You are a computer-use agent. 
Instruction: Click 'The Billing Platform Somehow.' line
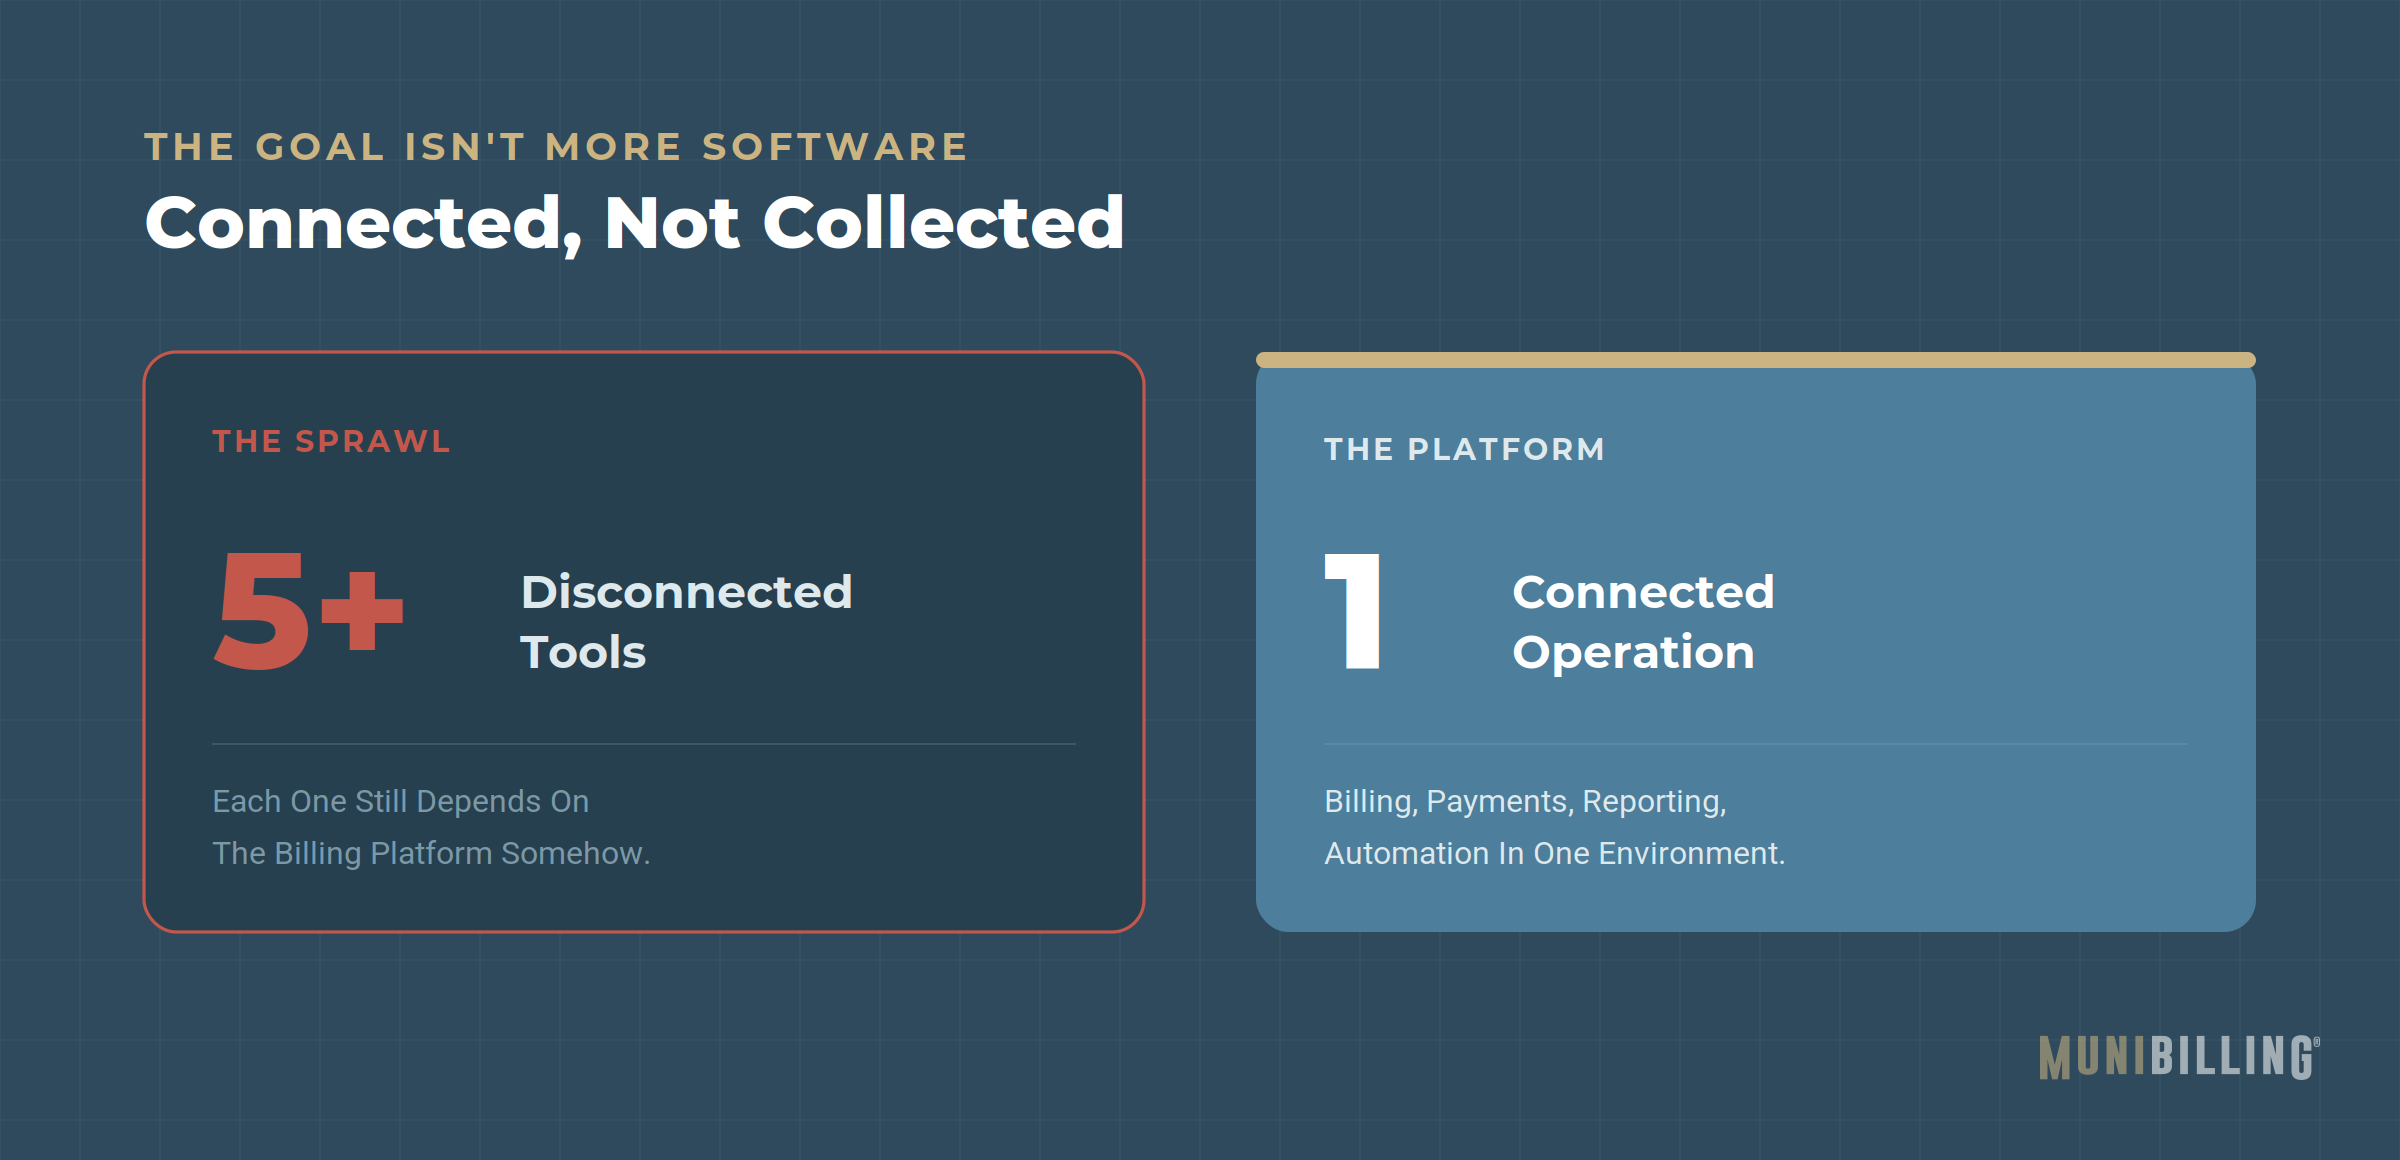click(431, 853)
